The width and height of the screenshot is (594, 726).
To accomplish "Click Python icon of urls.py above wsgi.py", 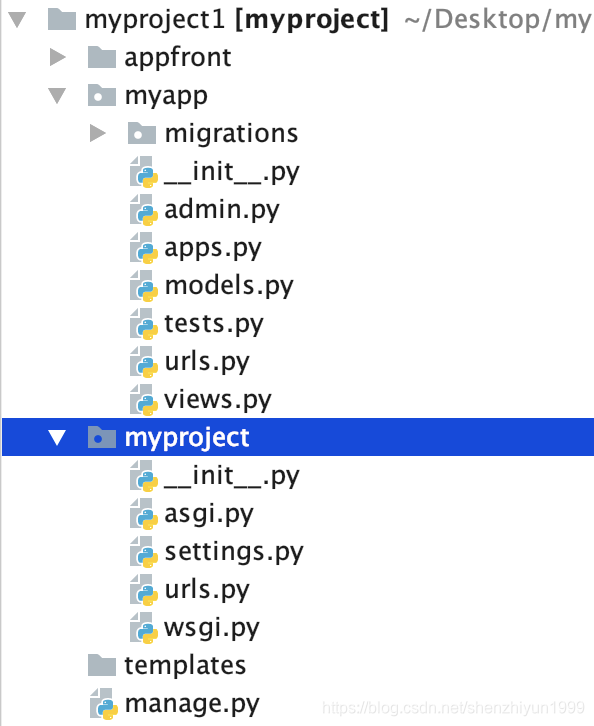I will (x=144, y=589).
